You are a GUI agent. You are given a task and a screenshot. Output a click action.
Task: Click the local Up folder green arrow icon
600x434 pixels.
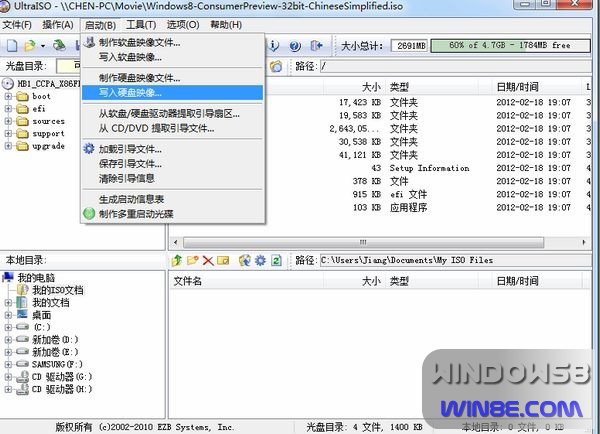point(176,261)
